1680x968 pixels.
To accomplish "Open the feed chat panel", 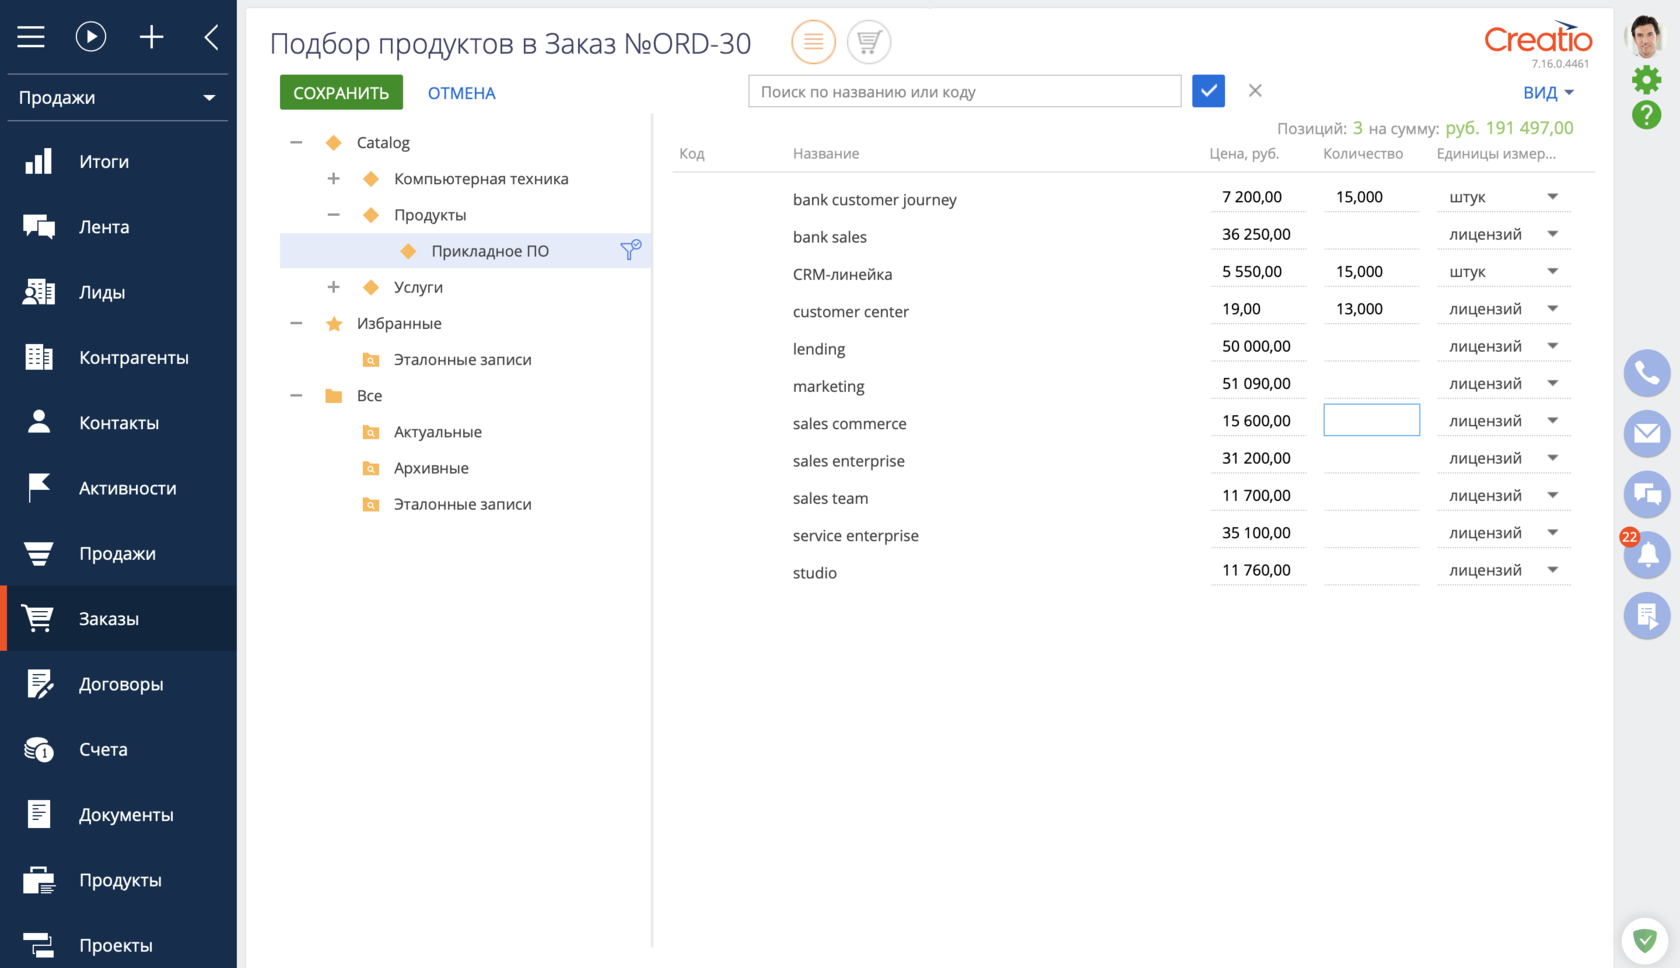I will tap(1647, 494).
